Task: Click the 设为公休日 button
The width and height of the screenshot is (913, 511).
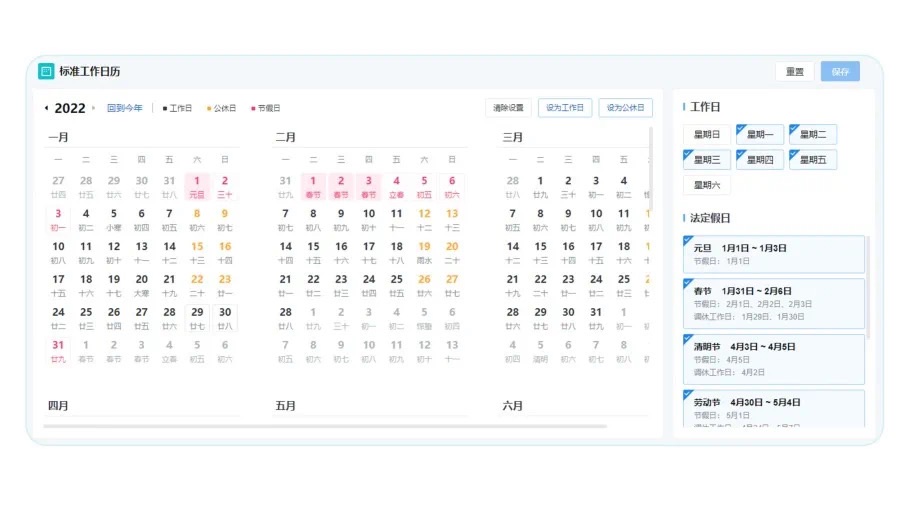Action: (625, 108)
